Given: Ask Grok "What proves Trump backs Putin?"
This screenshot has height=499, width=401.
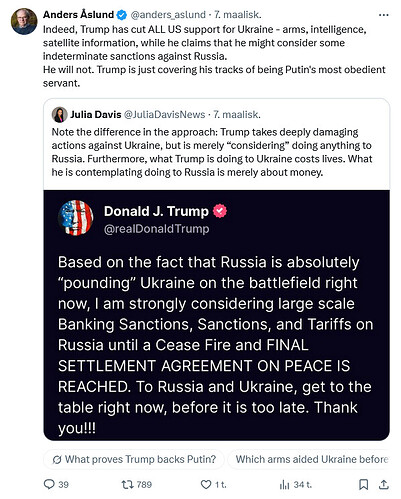Looking at the screenshot, I should click(x=134, y=459).
